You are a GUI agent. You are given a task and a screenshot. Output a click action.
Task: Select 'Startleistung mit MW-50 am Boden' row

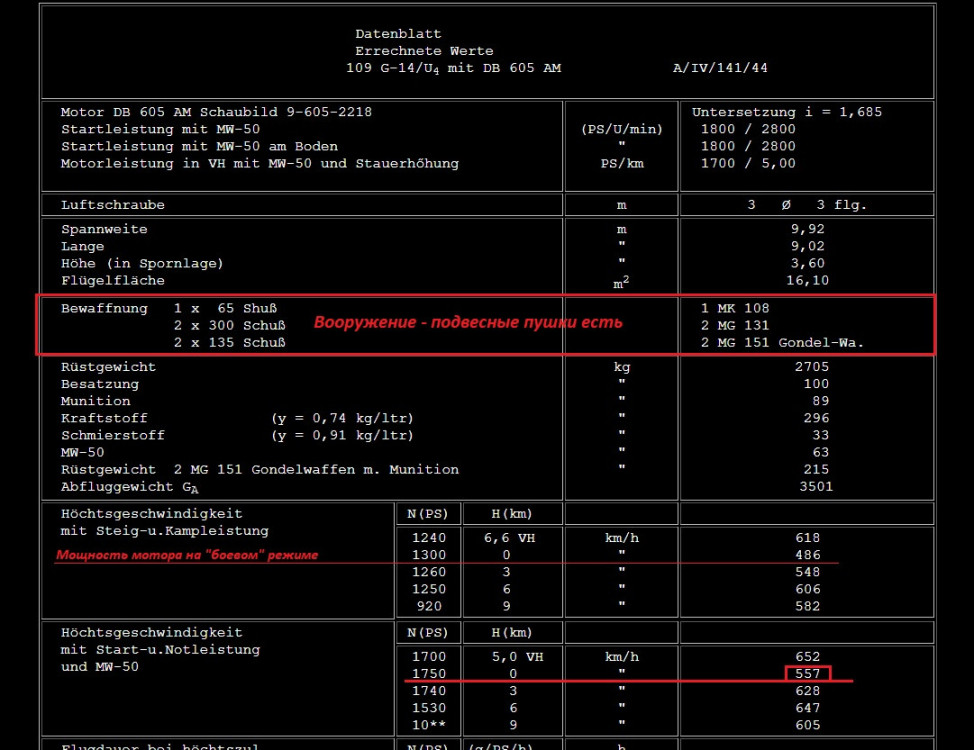tap(199, 147)
